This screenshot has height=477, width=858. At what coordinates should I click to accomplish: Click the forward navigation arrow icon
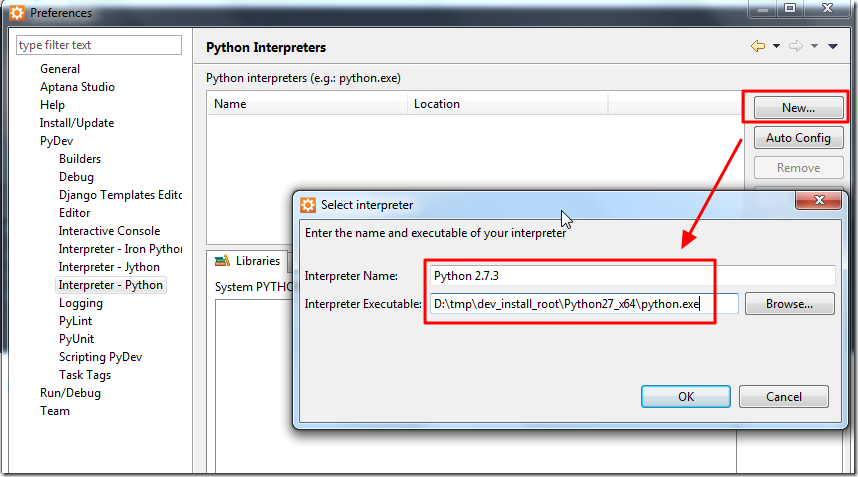[x=796, y=46]
